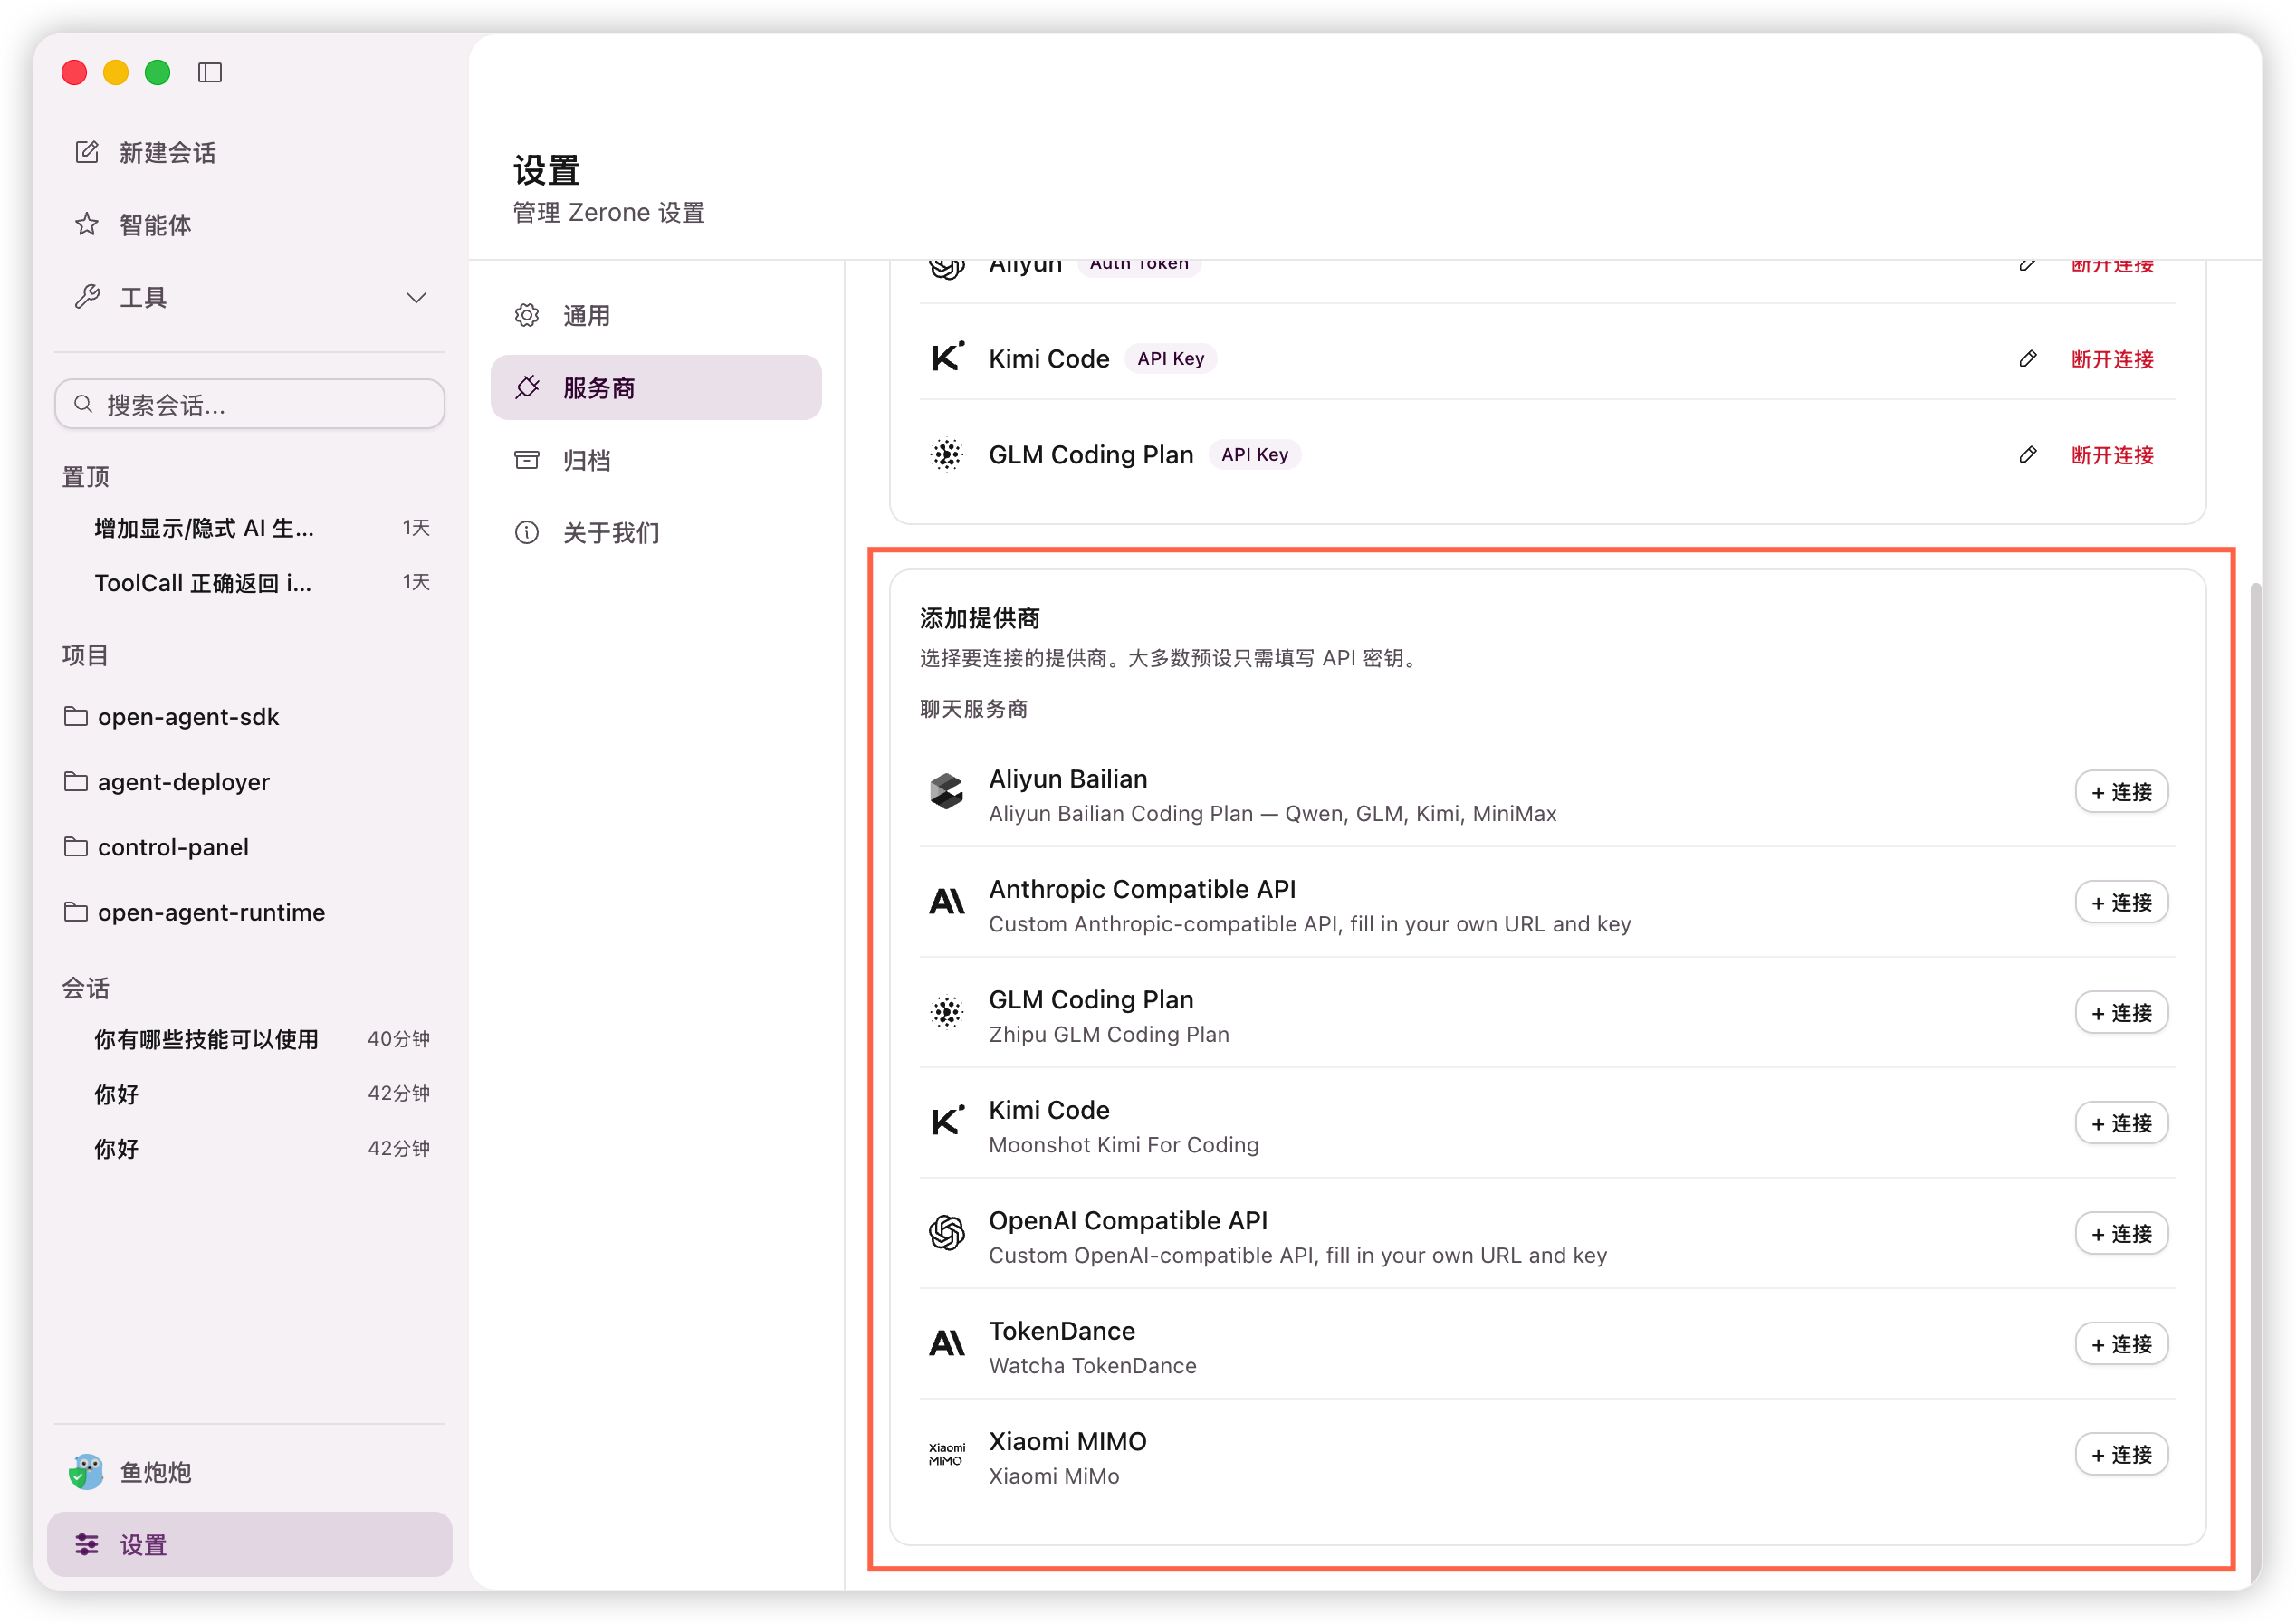Click the Xiaomi MIMO logo icon
Image resolution: width=2296 pixels, height=1624 pixels.
tap(947, 1455)
